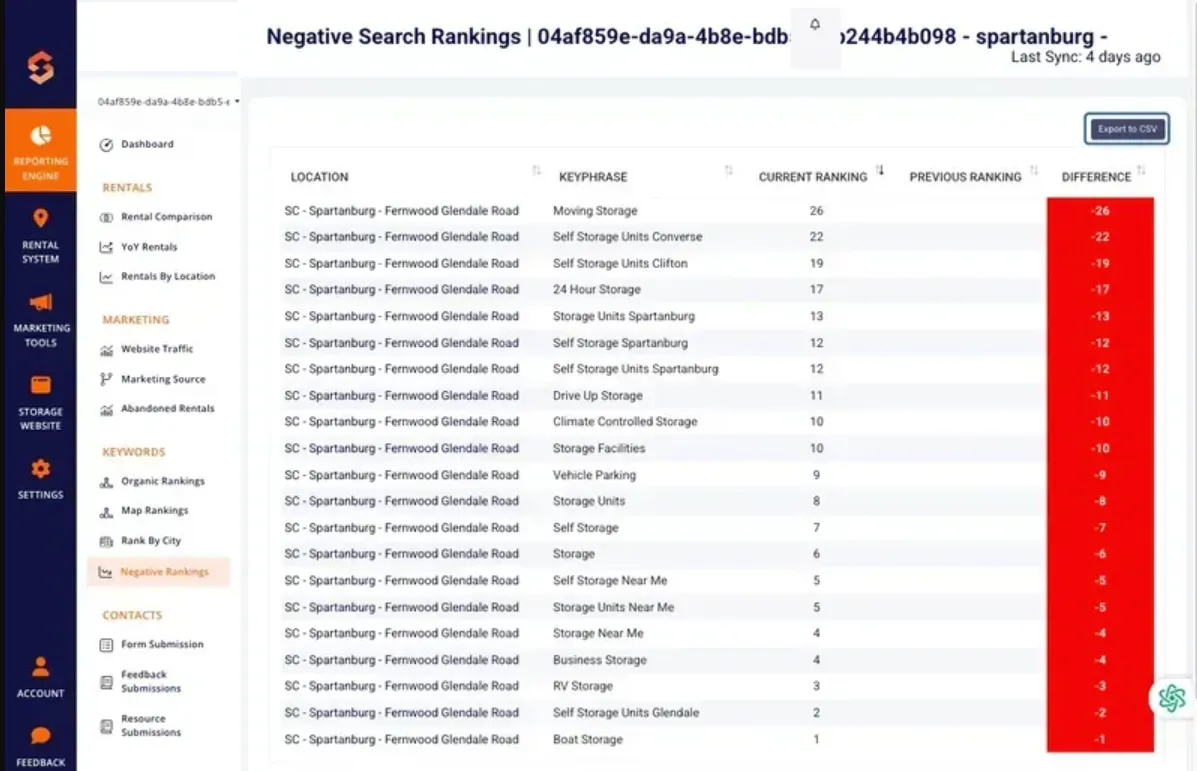This screenshot has height=771, width=1197.
Task: Open the Feedback chat section
Action: (x=40, y=747)
